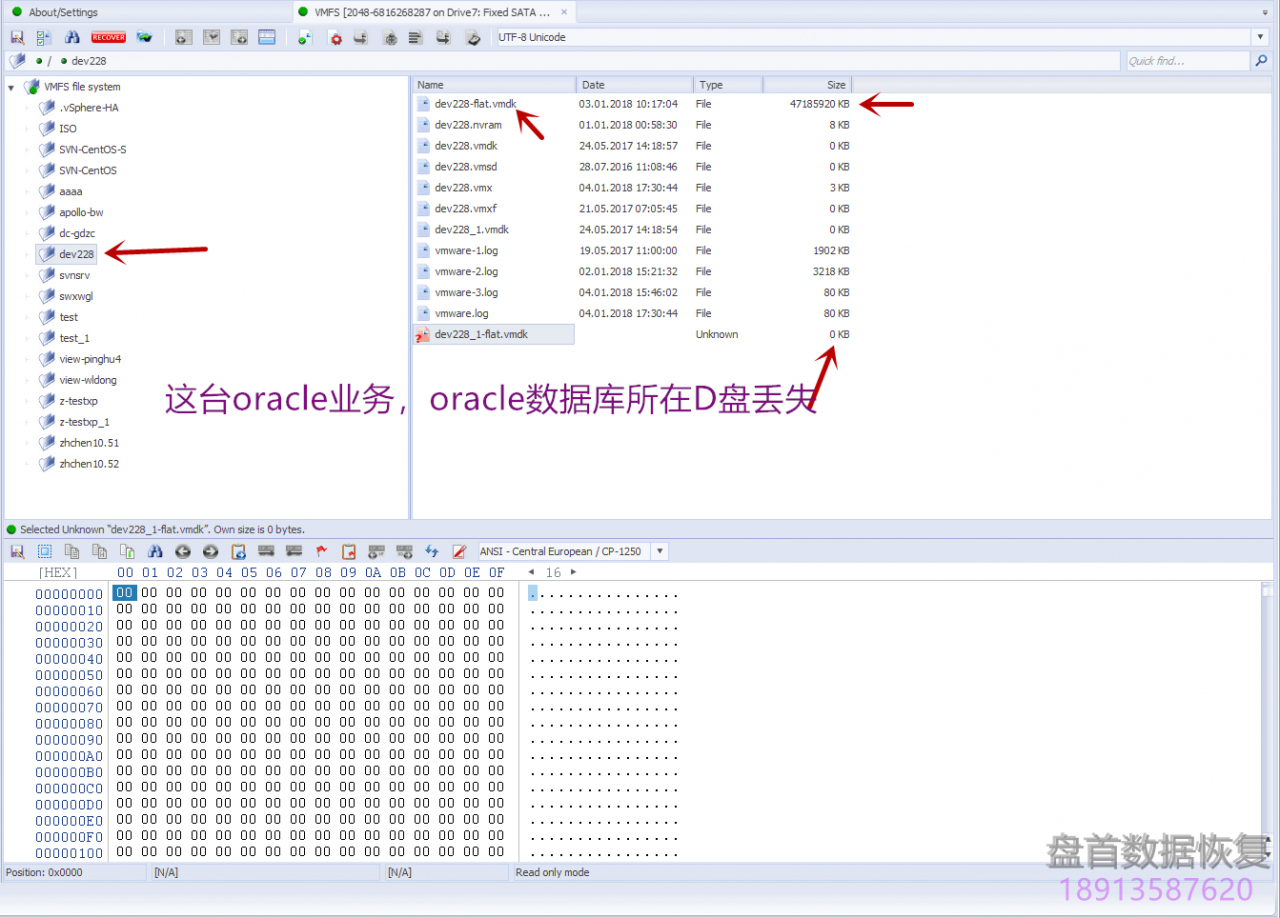The image size is (1280, 918).
Task: Open the ANSI Central European codepage dropdown
Action: (659, 551)
